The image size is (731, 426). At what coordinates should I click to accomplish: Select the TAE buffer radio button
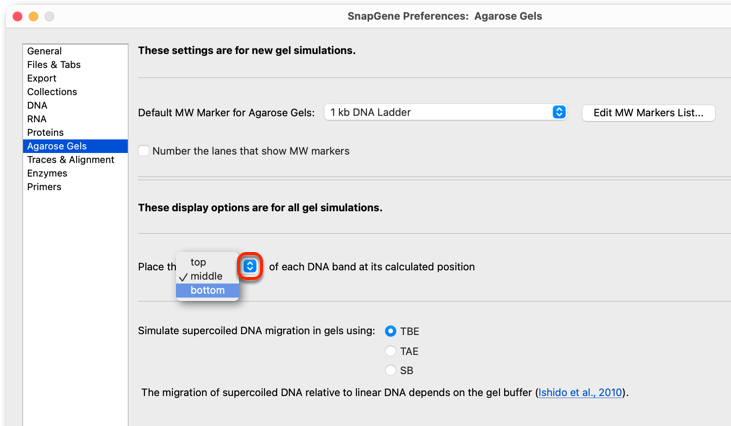[x=391, y=350]
